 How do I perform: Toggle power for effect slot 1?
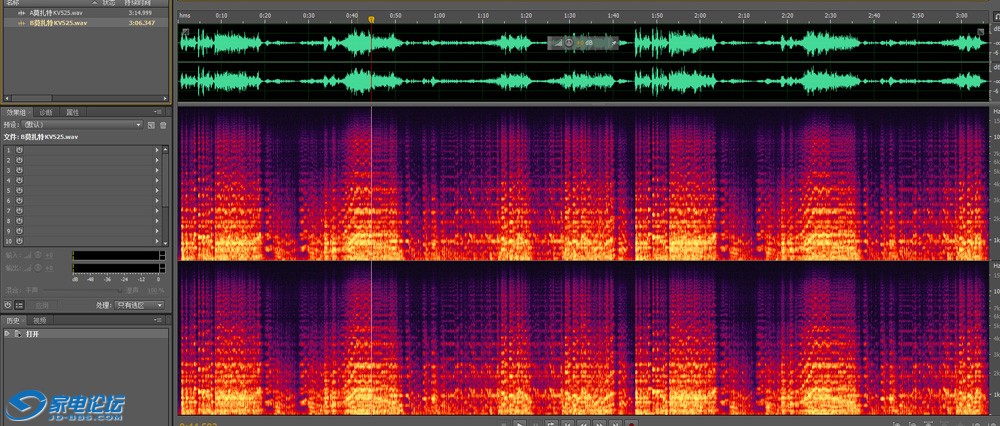pyautogui.click(x=19, y=149)
